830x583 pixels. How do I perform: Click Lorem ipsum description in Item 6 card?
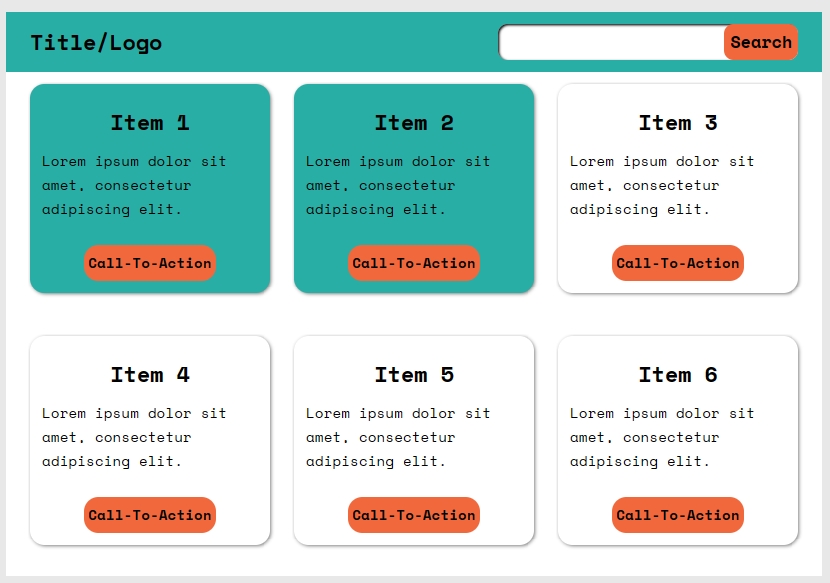[x=662, y=437]
